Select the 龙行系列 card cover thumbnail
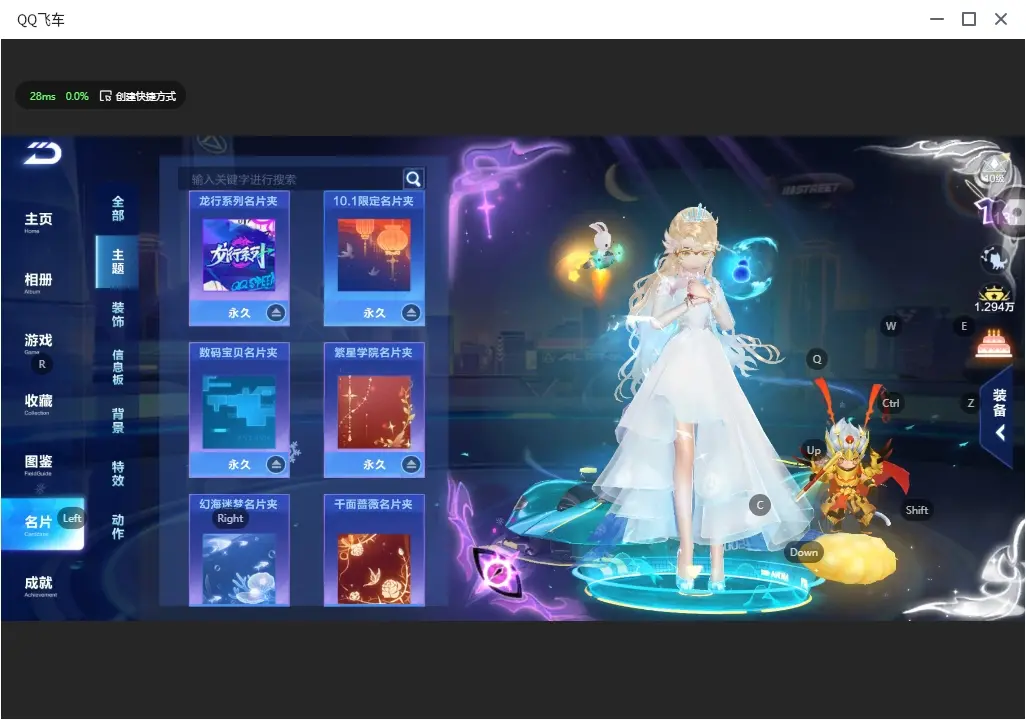1026x720 pixels. (239, 255)
